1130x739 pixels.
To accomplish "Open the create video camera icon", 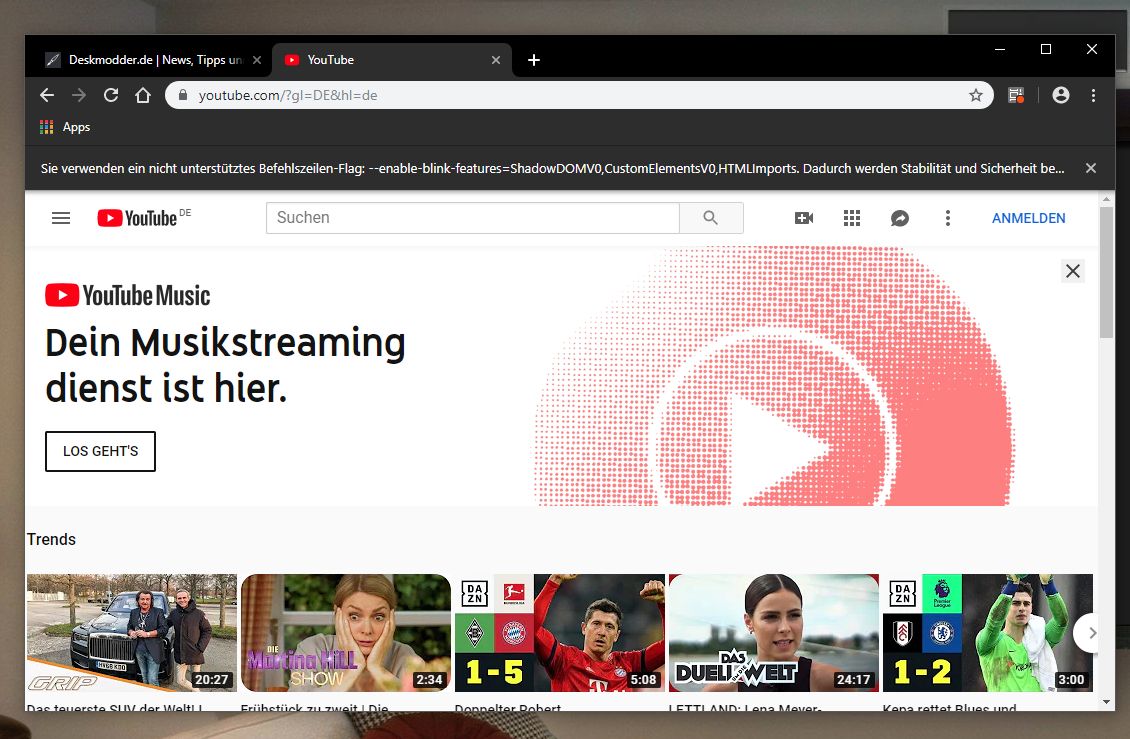I will tap(804, 218).
